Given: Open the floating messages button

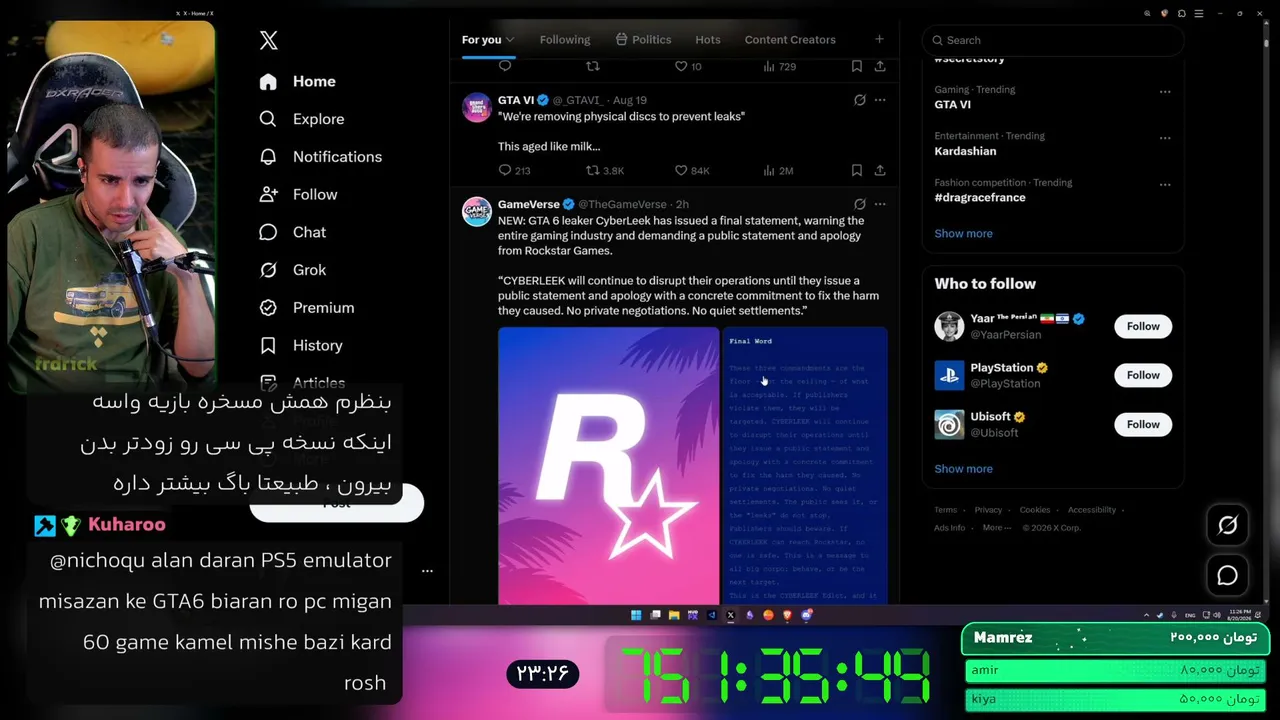Looking at the screenshot, I should pyautogui.click(x=1228, y=576).
